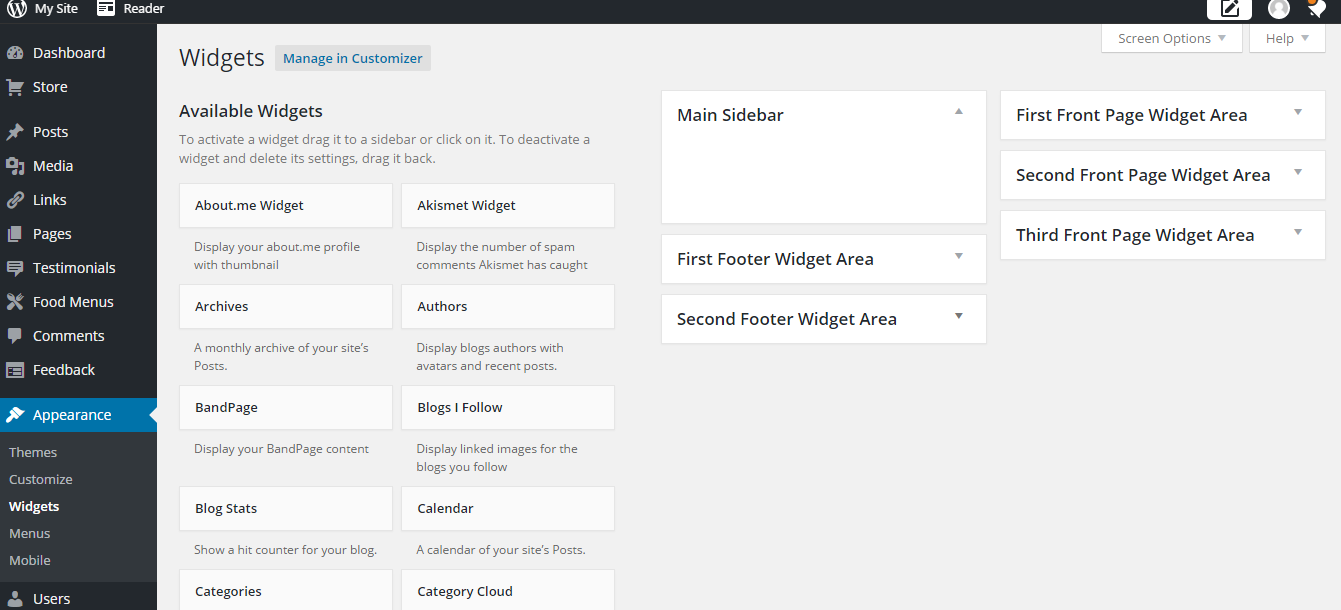The height and width of the screenshot is (610, 1341).
Task: Open the user avatar profile icon
Action: tap(1279, 9)
